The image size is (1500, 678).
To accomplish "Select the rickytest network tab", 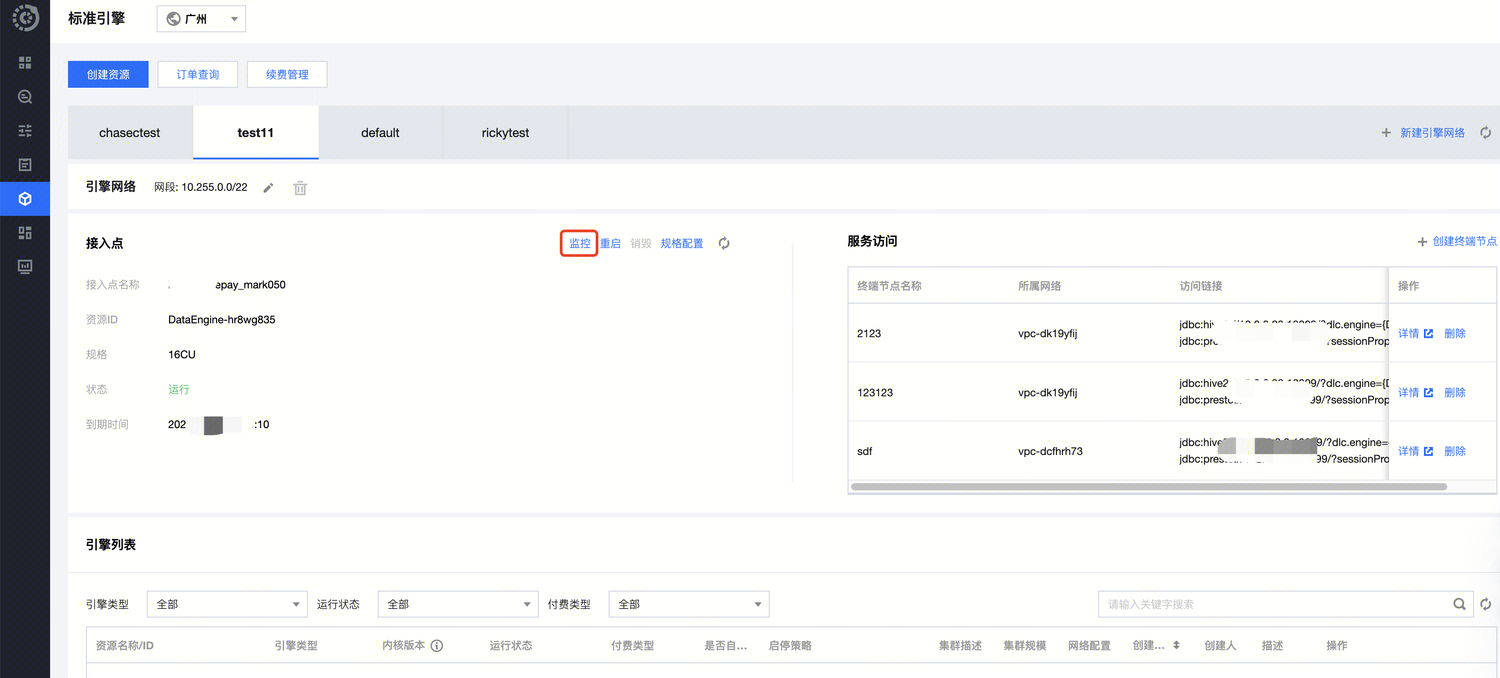I will (505, 133).
